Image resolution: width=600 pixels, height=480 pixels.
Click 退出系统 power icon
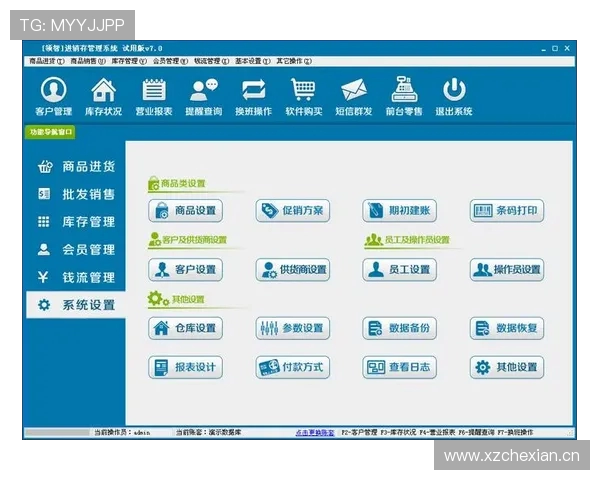[x=454, y=96]
